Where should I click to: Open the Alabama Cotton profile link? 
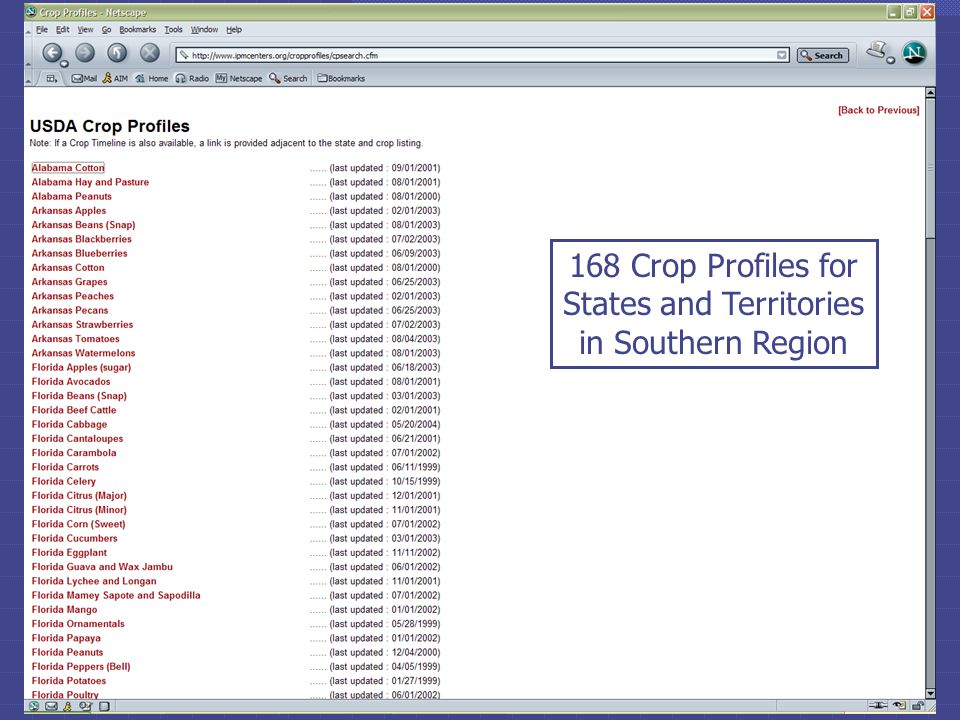pyautogui.click(x=68, y=168)
